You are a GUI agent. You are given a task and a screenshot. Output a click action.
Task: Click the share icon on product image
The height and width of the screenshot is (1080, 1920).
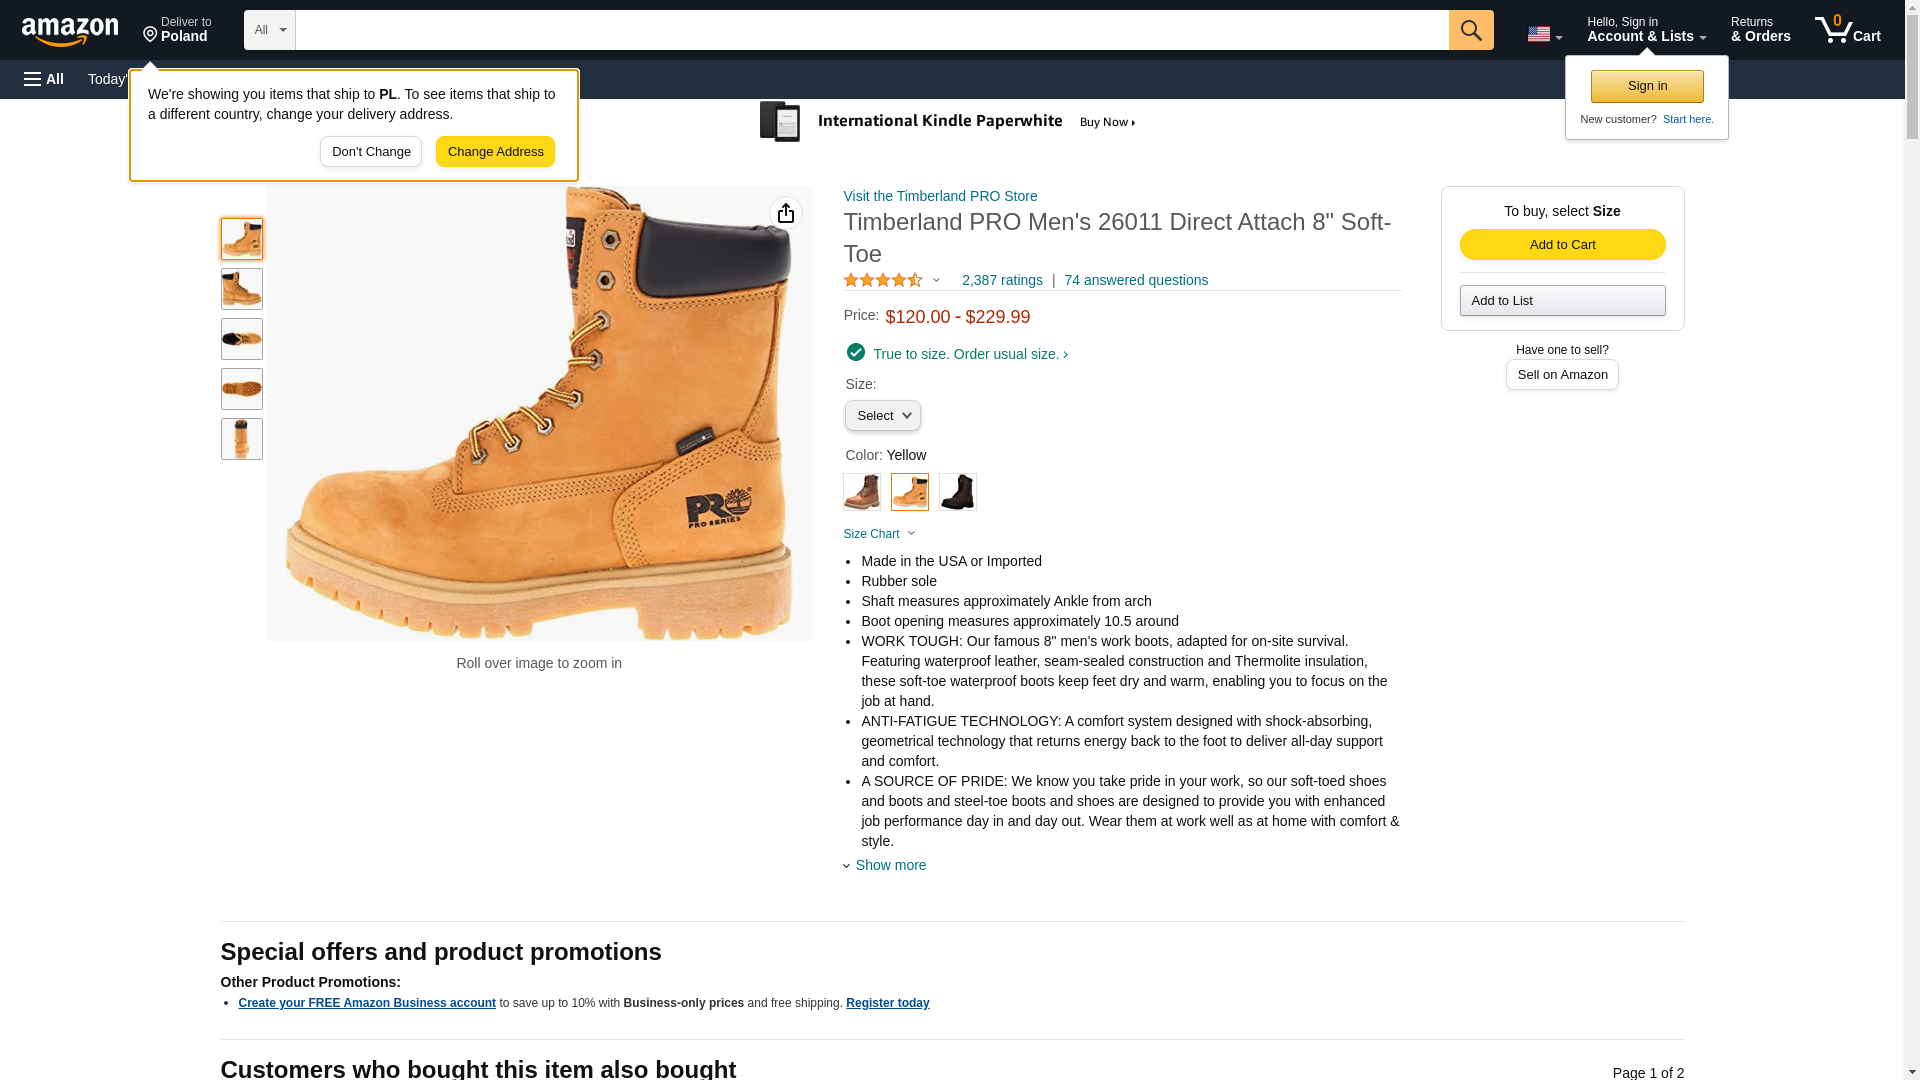tap(786, 213)
